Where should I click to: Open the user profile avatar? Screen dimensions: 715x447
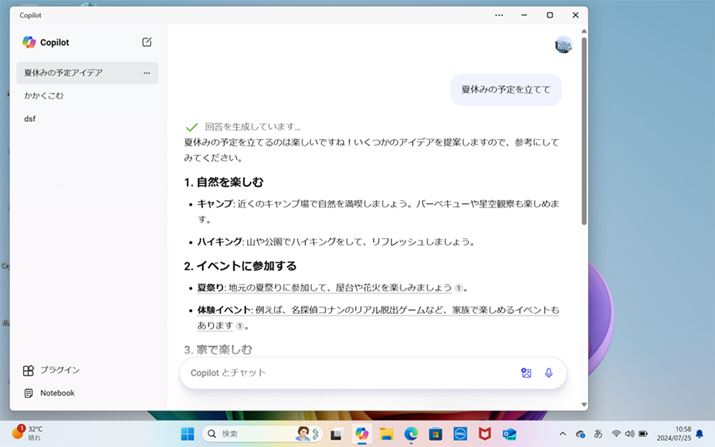pos(564,45)
